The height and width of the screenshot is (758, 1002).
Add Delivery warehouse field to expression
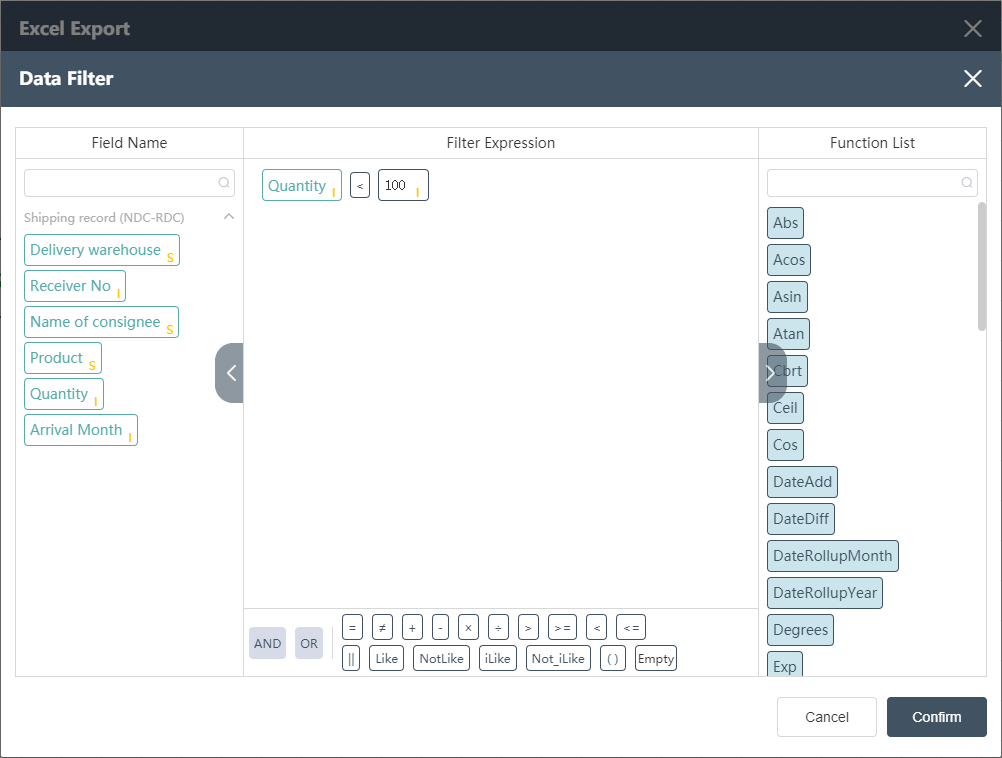tap(102, 250)
